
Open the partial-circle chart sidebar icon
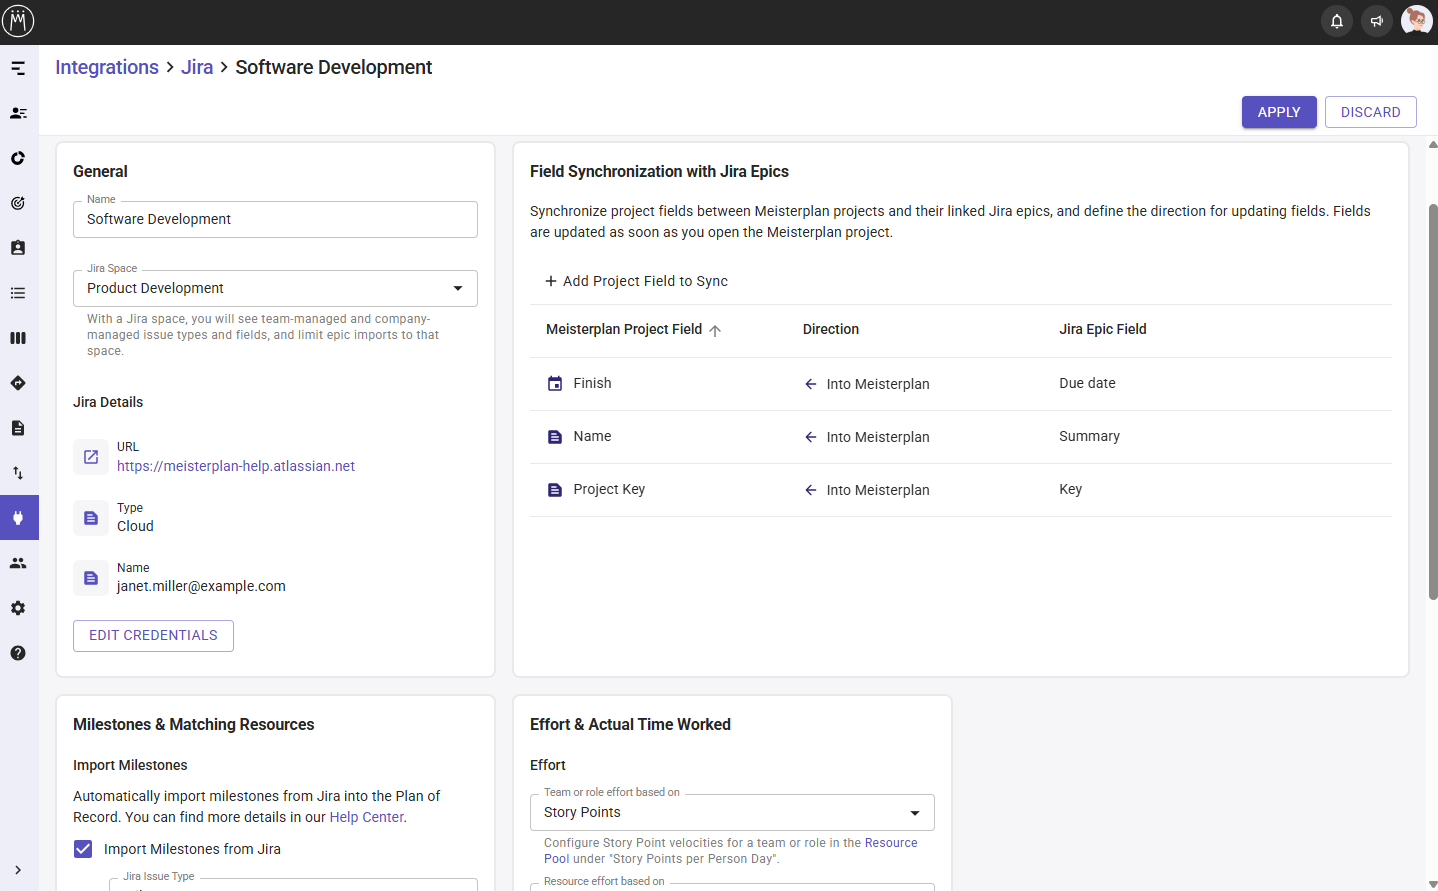tap(18, 158)
